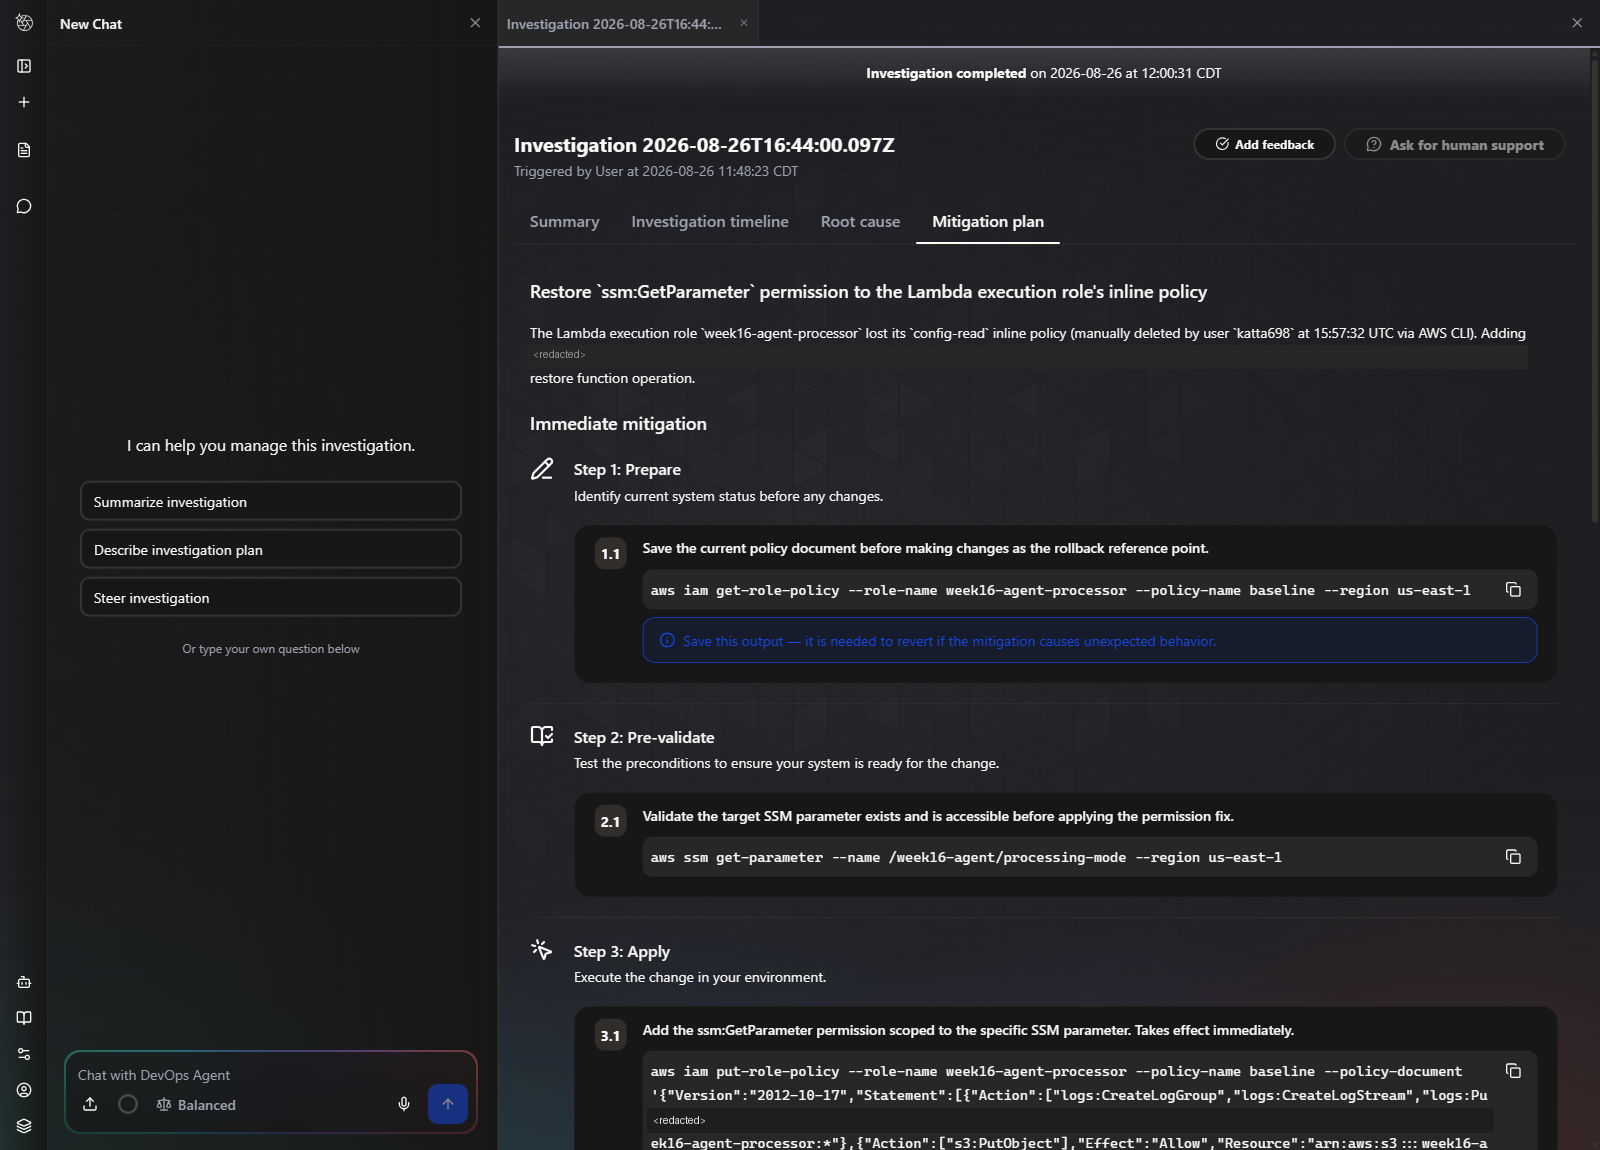This screenshot has height=1150, width=1600.
Task: Select the Mitigation plan tab
Action: 988,222
